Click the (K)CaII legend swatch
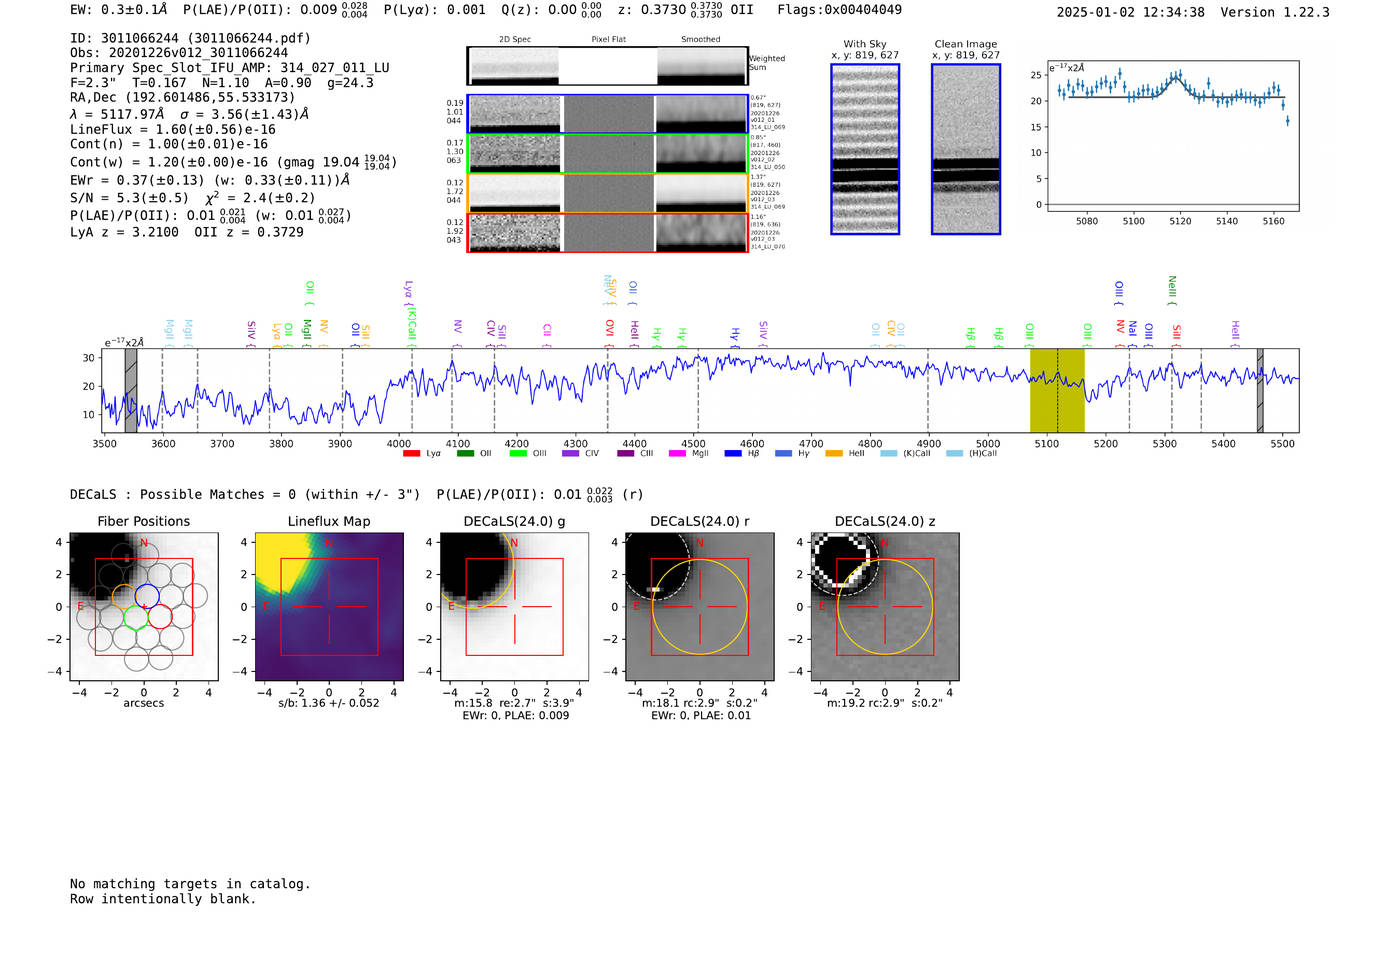Screen dimensions: 1400x953 click(x=889, y=454)
